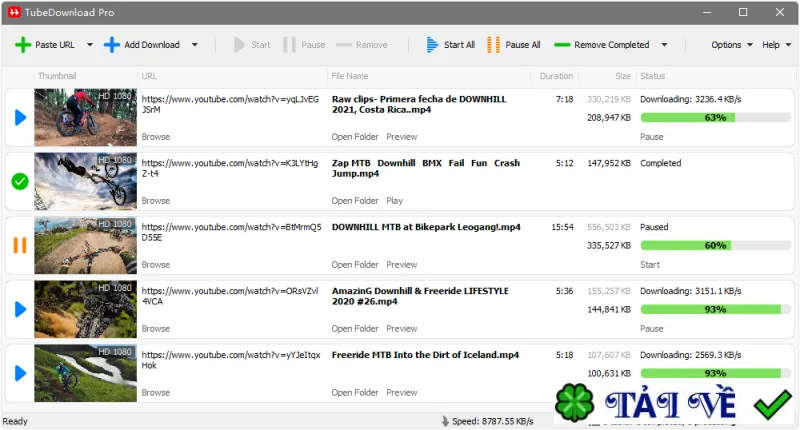
Task: Open the Help menu
Action: pyautogui.click(x=776, y=45)
